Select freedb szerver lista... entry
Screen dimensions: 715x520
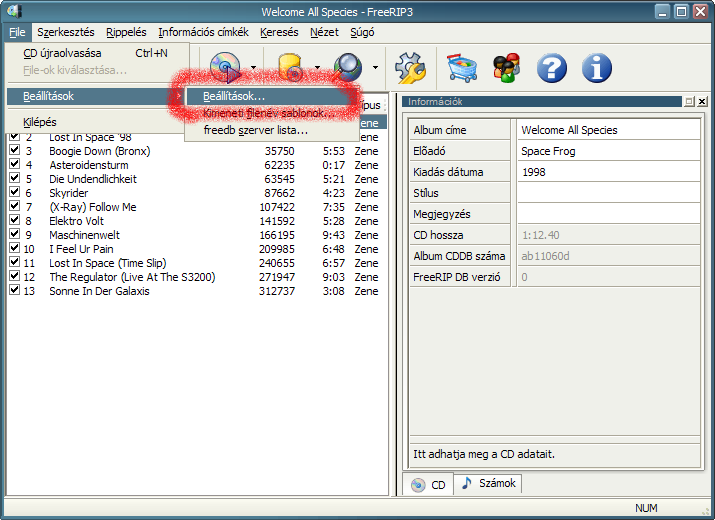tap(271, 130)
